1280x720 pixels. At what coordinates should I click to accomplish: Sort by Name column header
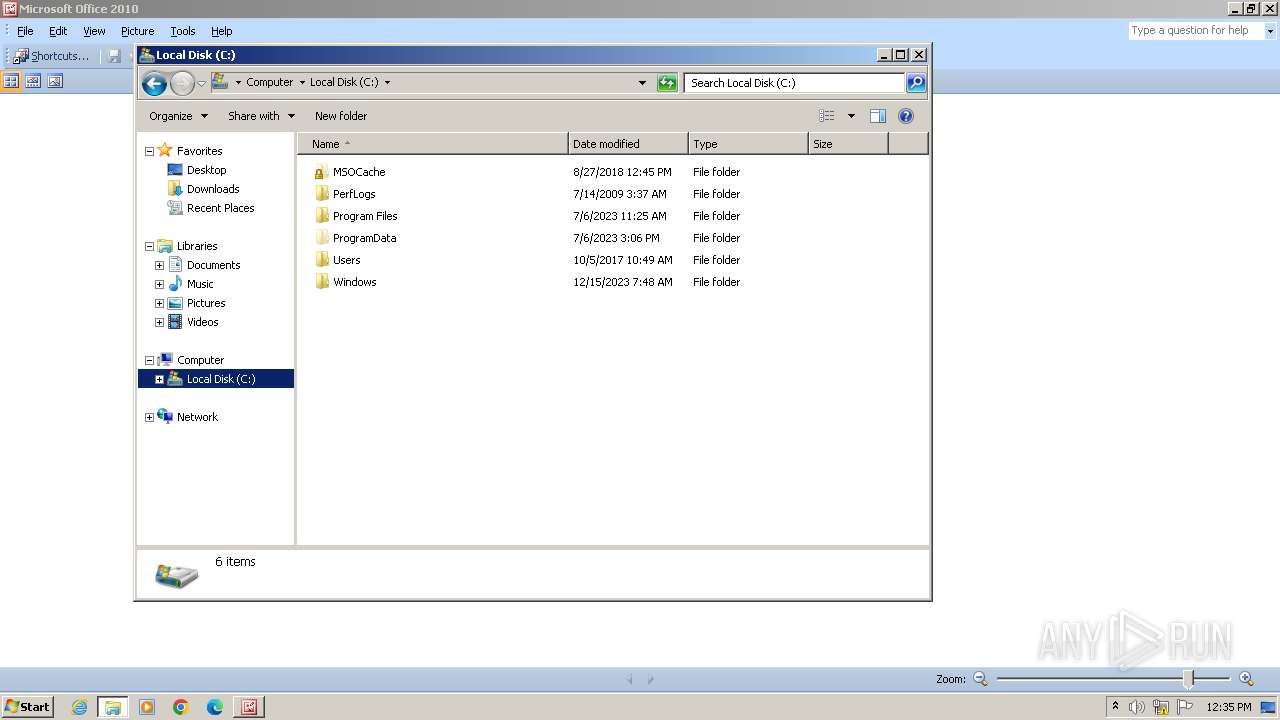[x=433, y=144]
